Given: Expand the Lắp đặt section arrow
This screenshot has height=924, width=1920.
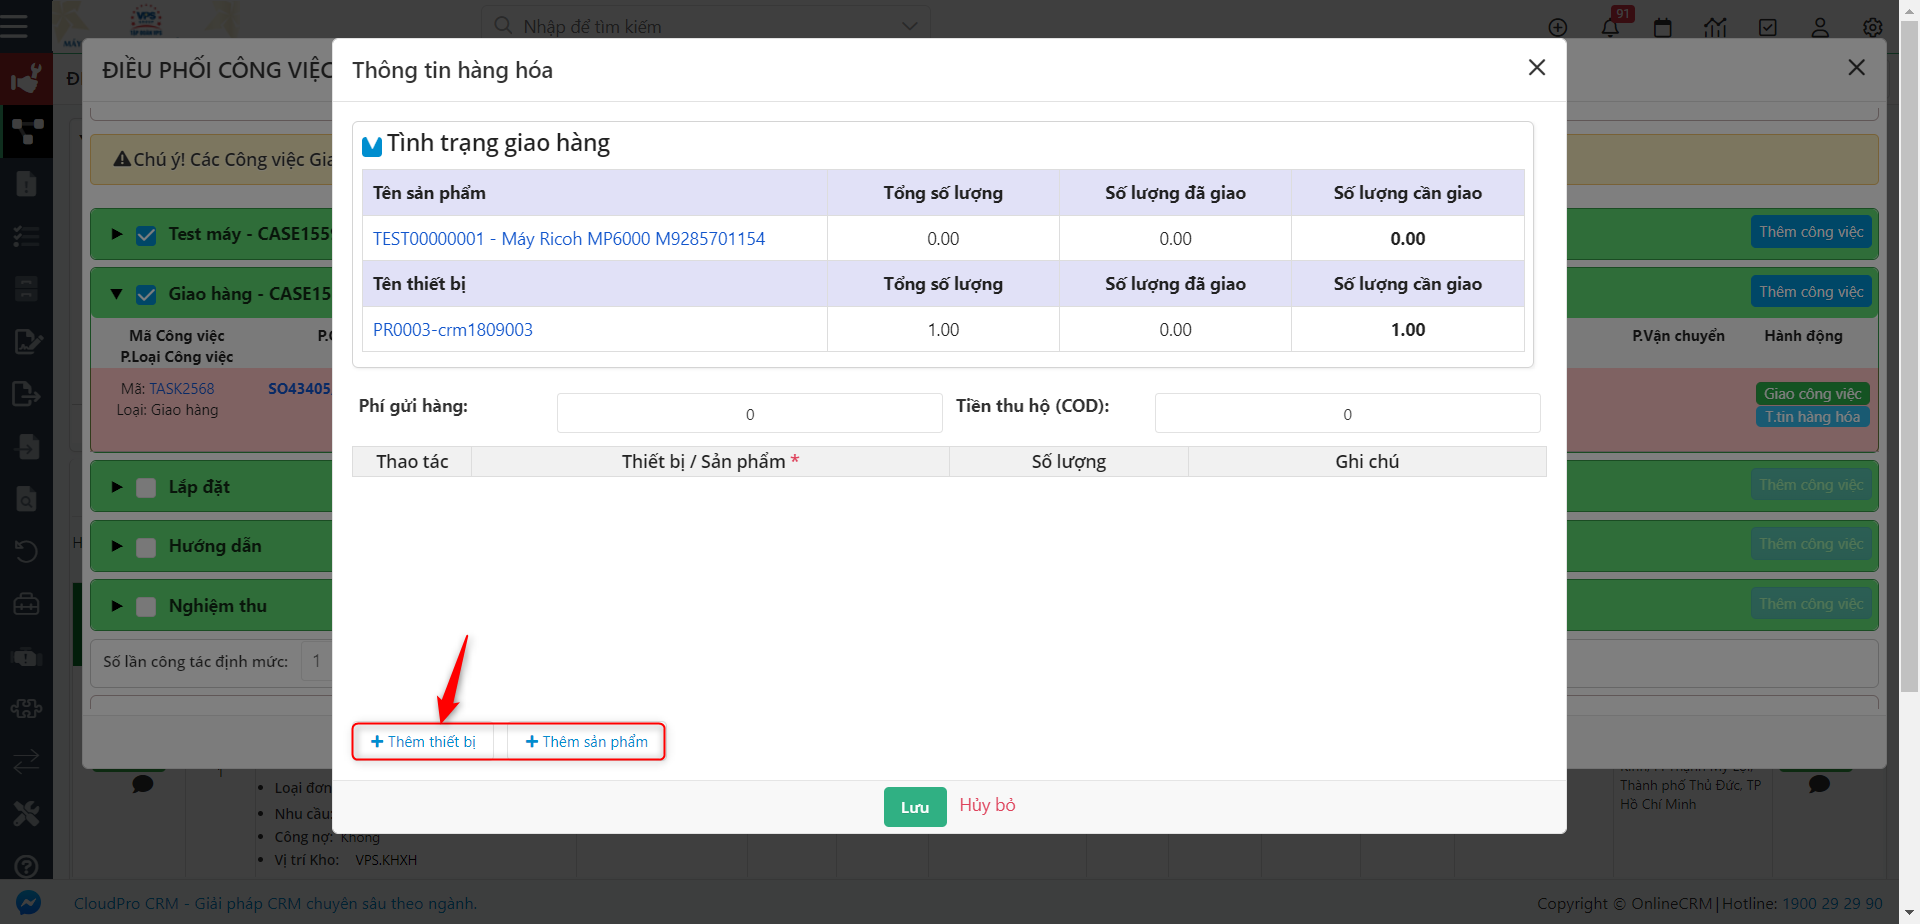Looking at the screenshot, I should 117,487.
